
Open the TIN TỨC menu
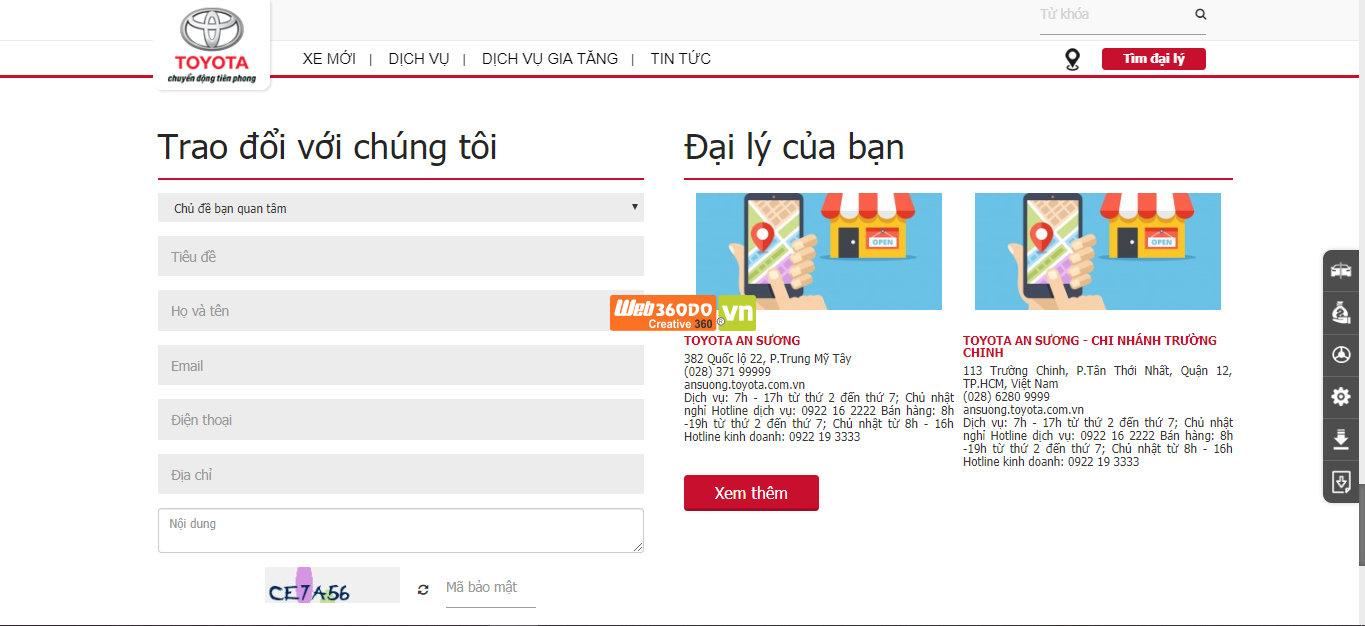pyautogui.click(x=681, y=59)
